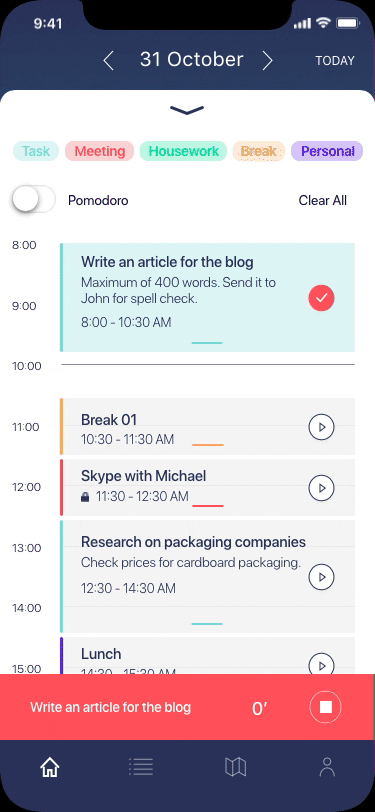The image size is (375, 812).
Task: Open the task list icon in bottom bar
Action: tap(141, 767)
